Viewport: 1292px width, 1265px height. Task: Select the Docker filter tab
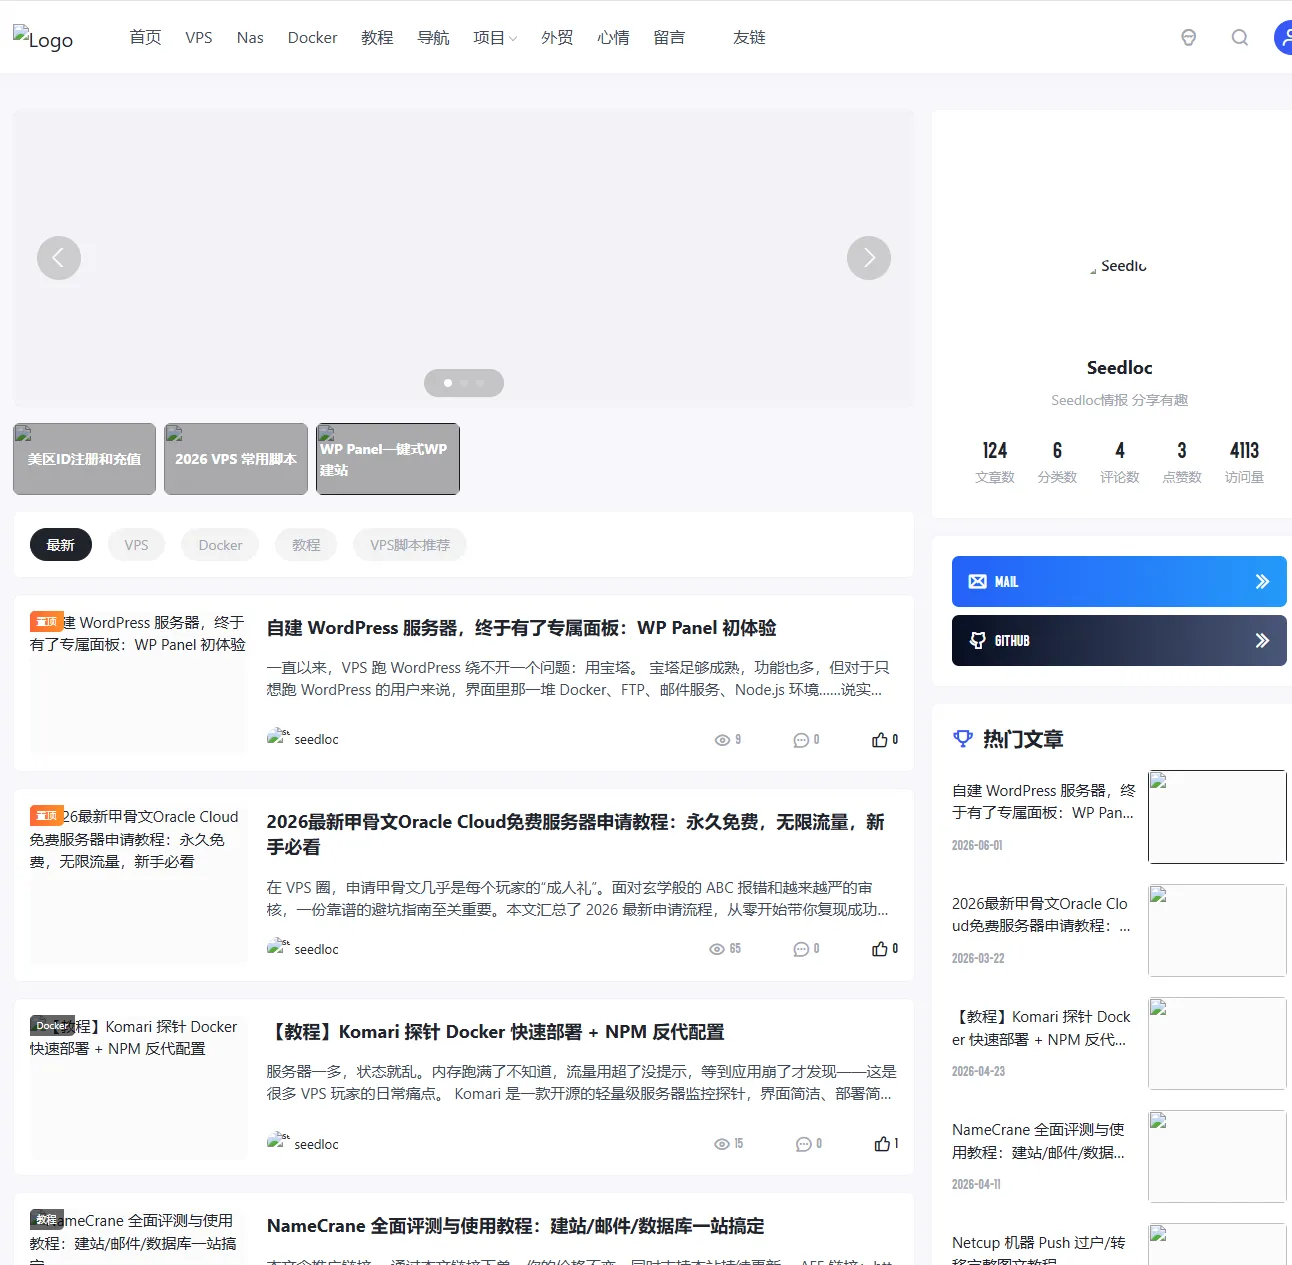tap(220, 545)
